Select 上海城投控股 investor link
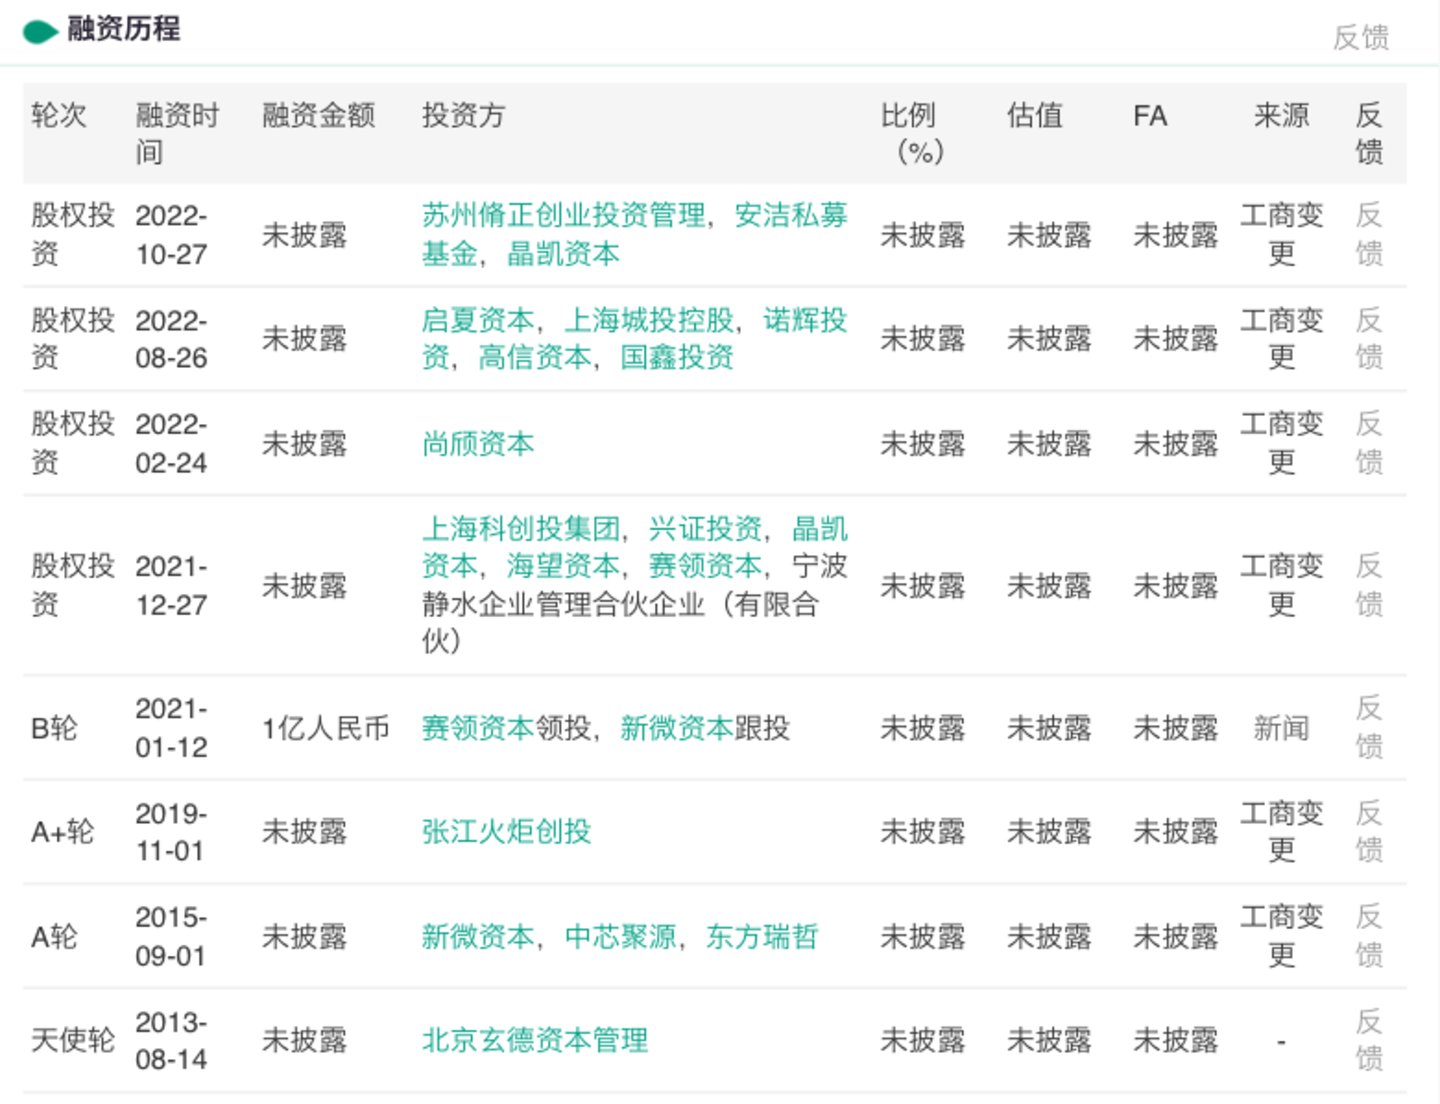This screenshot has height=1104, width=1440. pos(649,320)
